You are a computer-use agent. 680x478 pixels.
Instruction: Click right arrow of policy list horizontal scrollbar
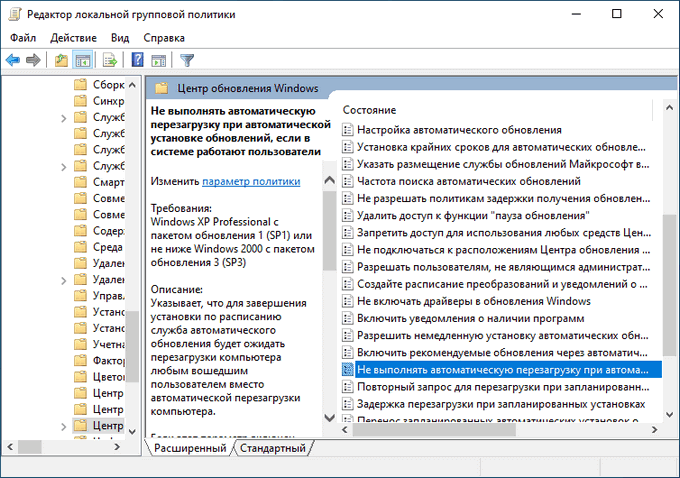pos(654,430)
